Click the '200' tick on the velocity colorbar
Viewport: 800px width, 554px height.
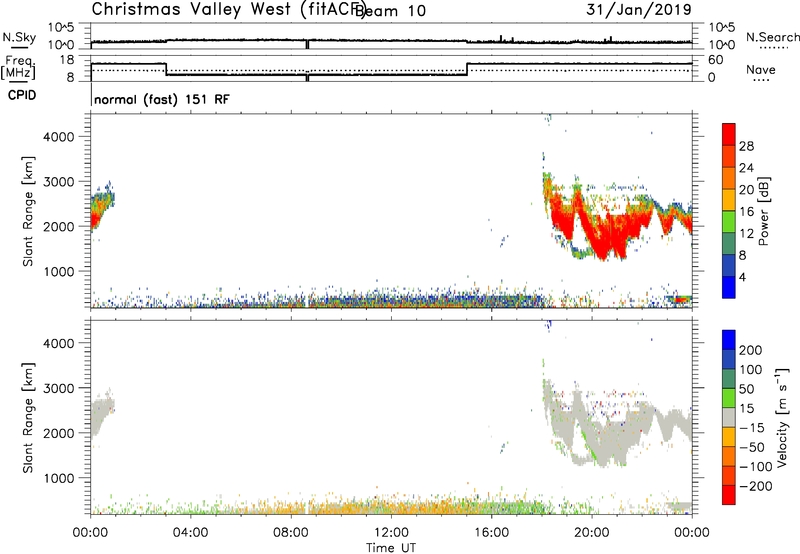(x=751, y=350)
